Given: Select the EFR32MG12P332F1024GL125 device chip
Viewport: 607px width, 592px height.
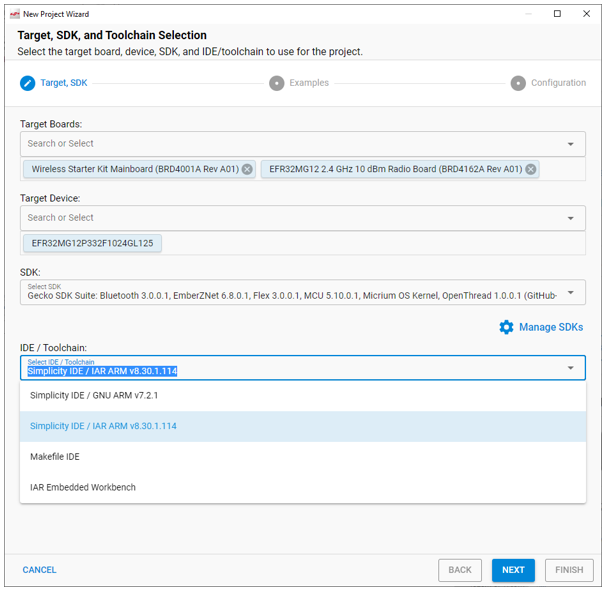Looking at the screenshot, I should pyautogui.click(x=93, y=244).
